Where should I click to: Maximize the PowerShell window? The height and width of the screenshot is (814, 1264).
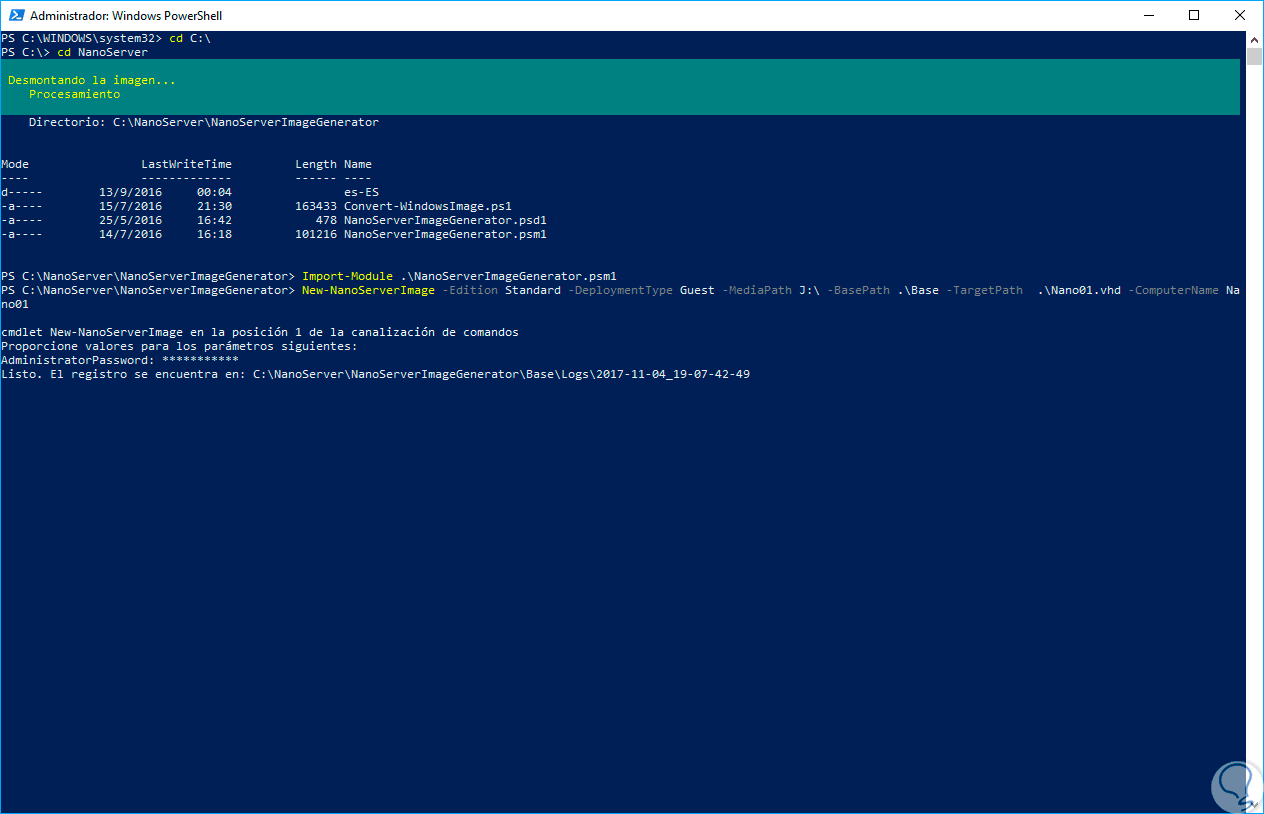tap(1194, 15)
